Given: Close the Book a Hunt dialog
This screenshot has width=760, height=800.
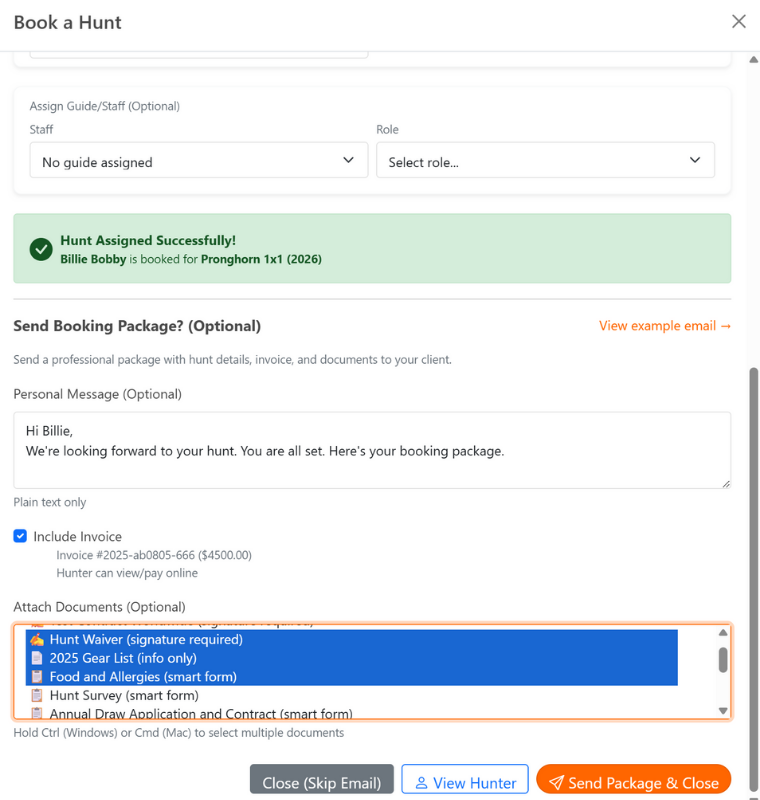Looking at the screenshot, I should pyautogui.click(x=739, y=21).
